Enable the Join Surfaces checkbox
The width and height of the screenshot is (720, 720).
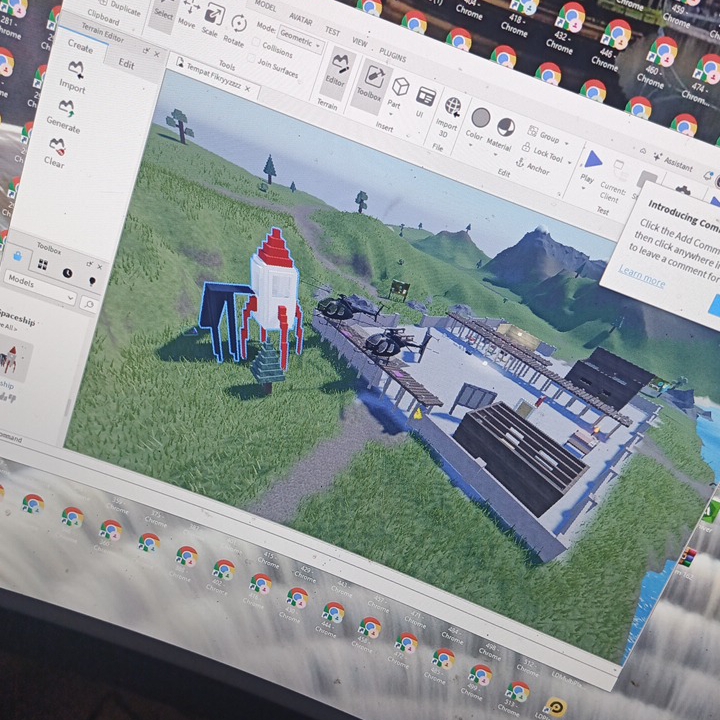[251, 58]
